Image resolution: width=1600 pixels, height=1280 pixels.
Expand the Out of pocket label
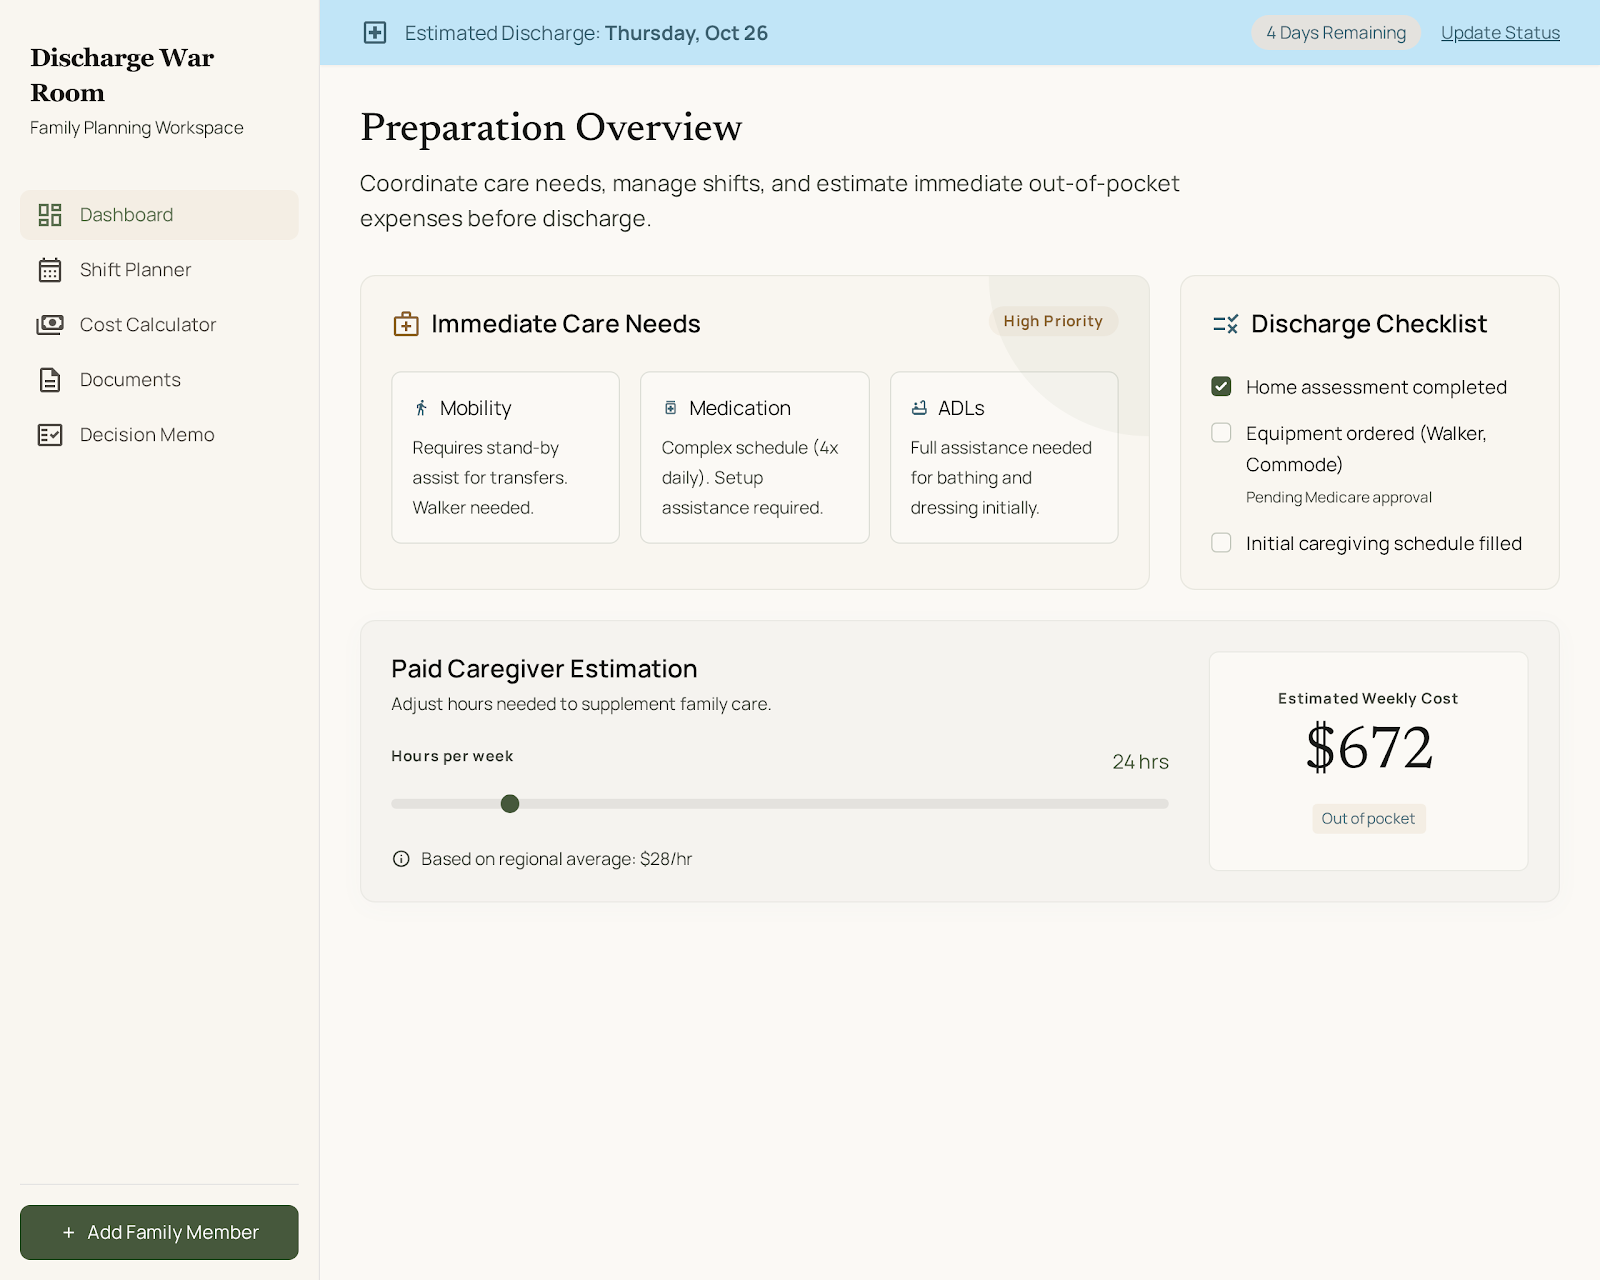[x=1368, y=818]
